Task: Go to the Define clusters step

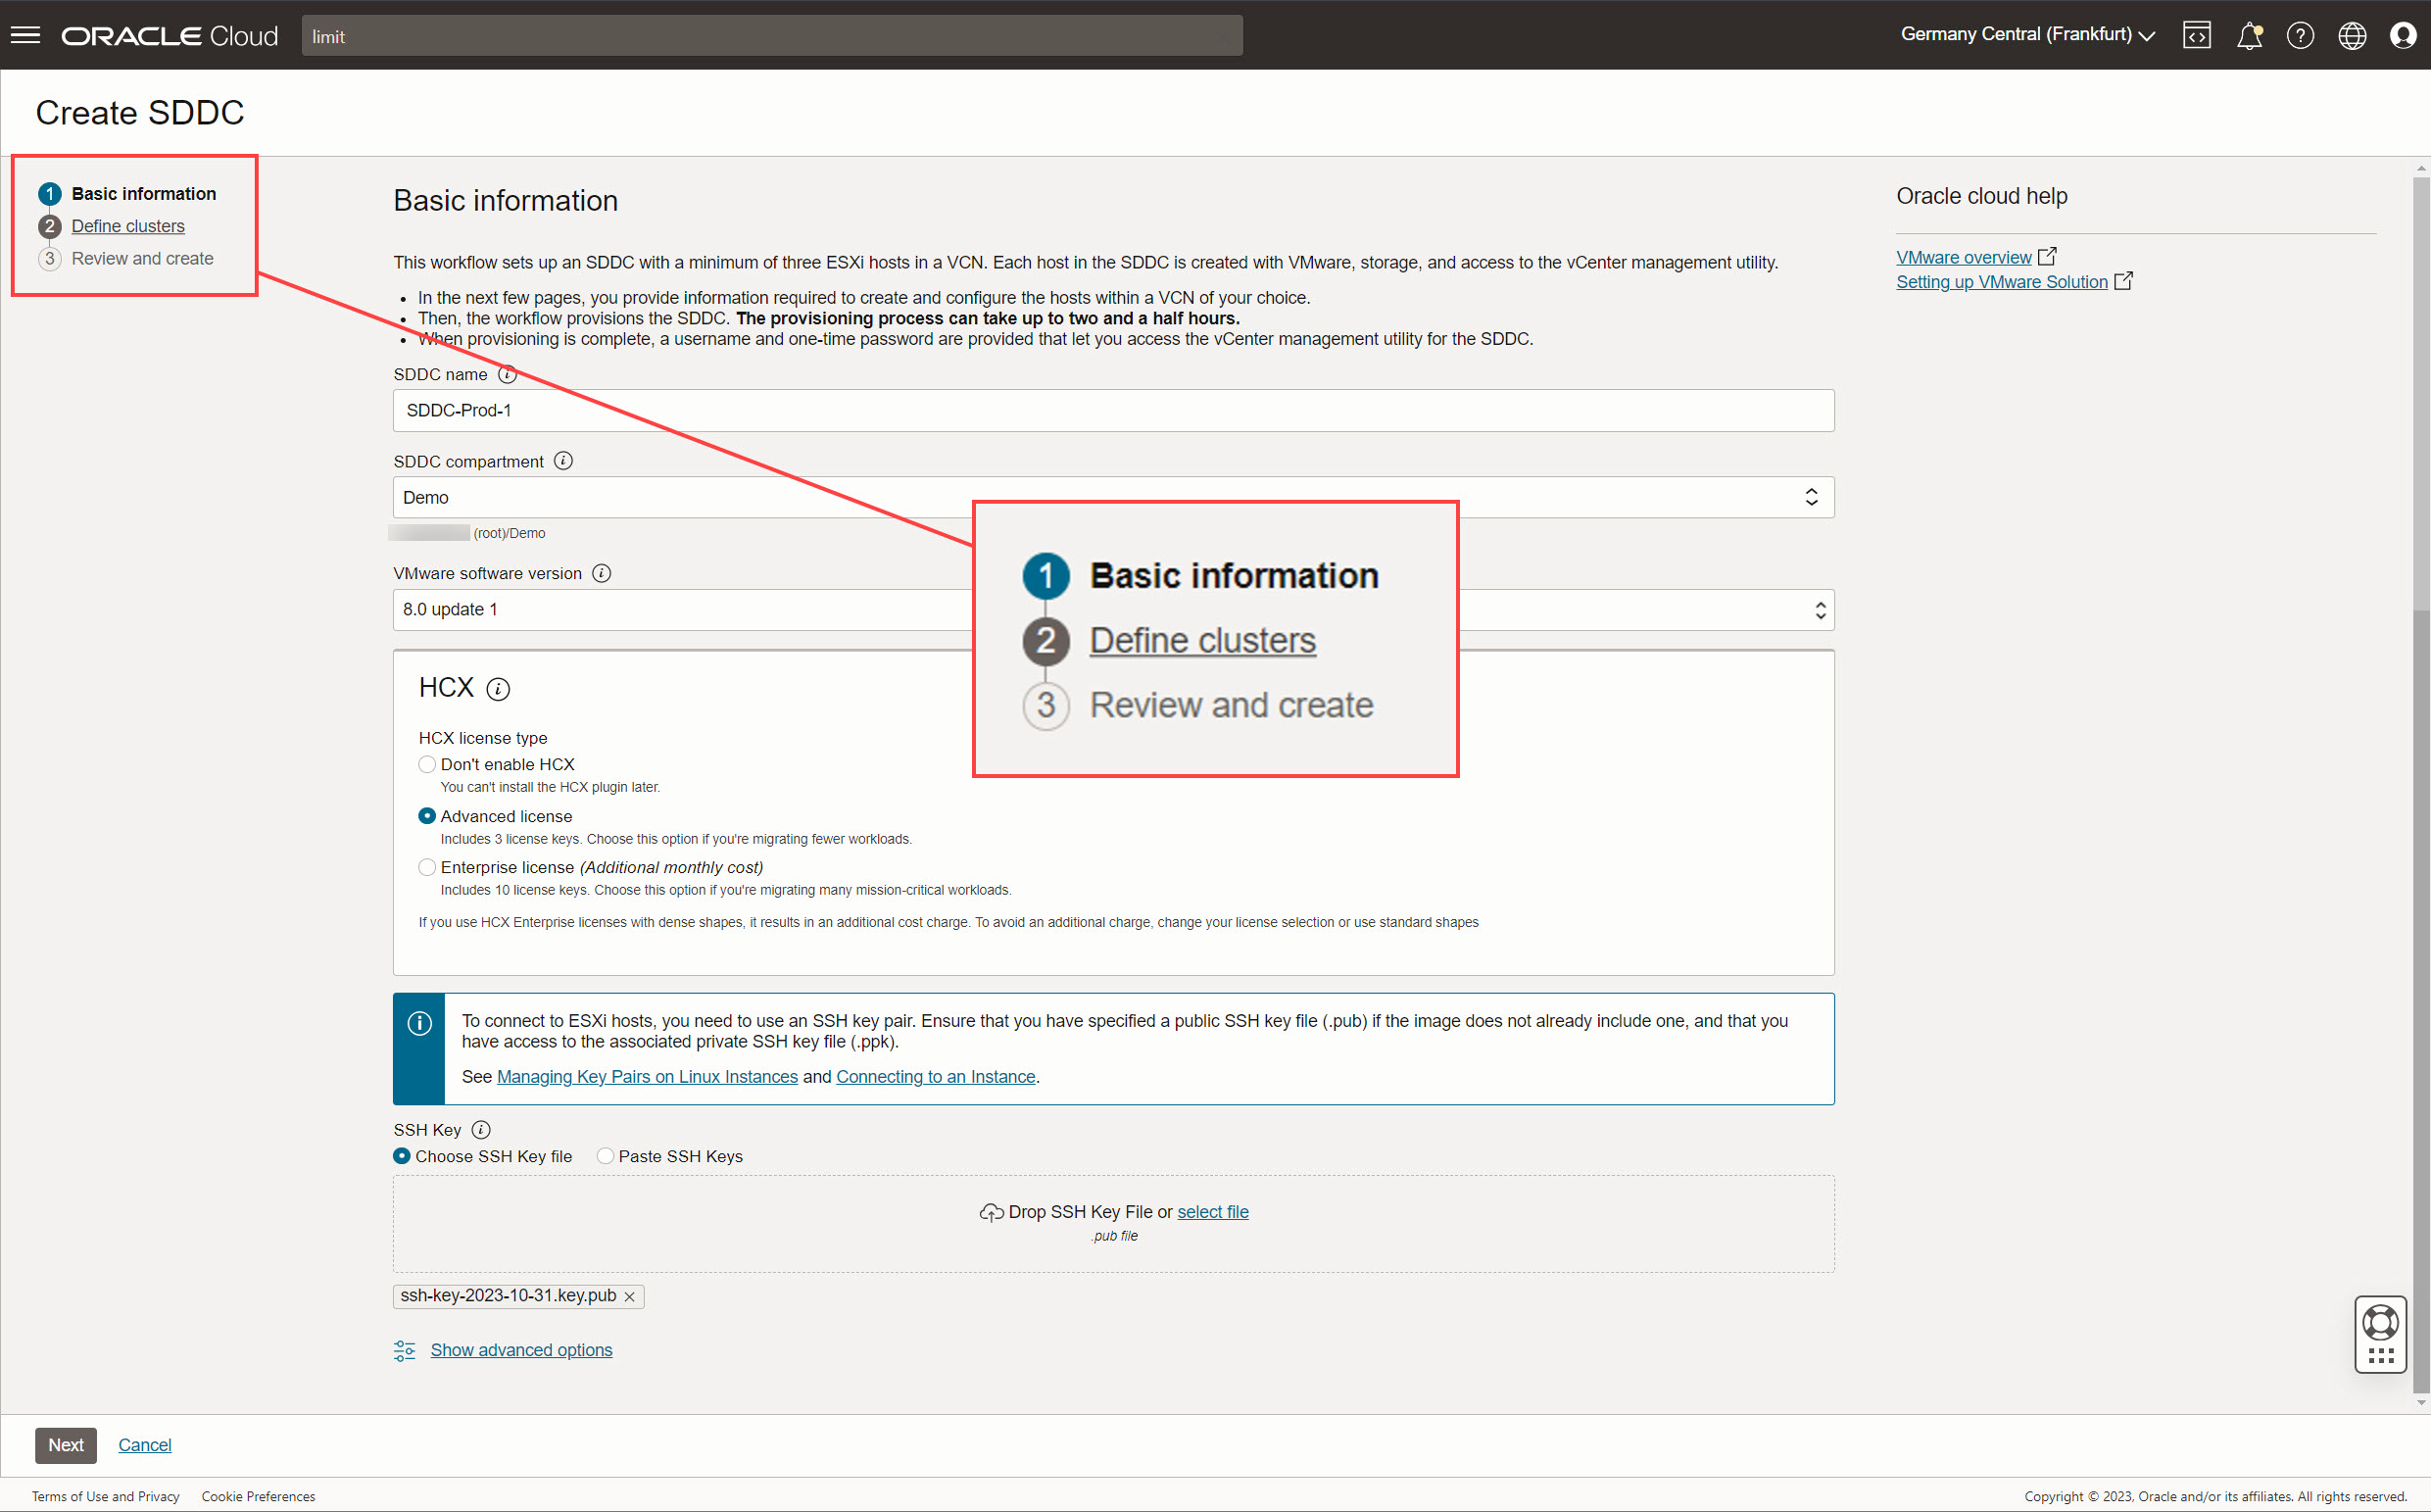Action: pos(127,226)
